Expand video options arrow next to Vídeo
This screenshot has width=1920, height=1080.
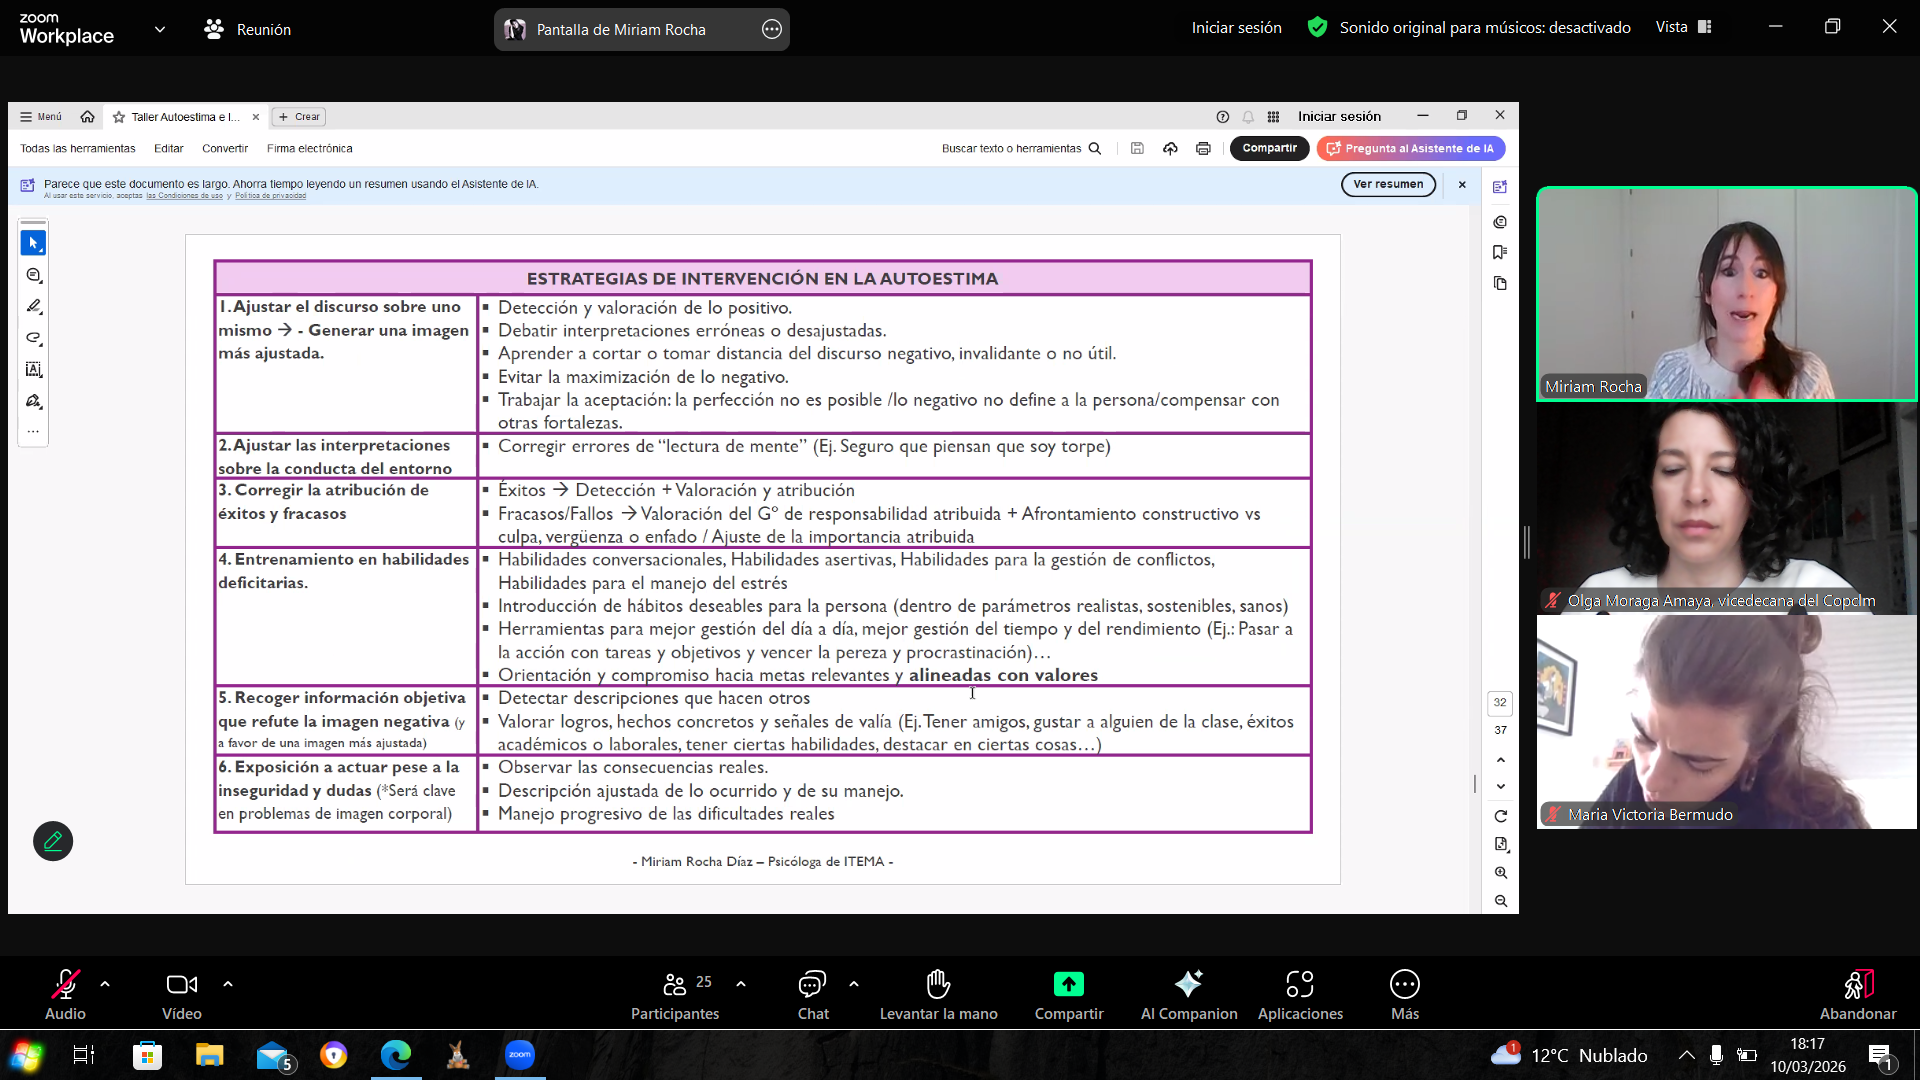pos(228,984)
